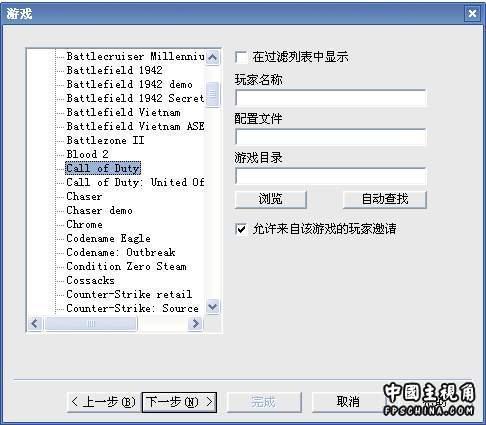Select Counter-Strike retail entry
Image resolution: width=486 pixels, height=425 pixels.
click(129, 294)
